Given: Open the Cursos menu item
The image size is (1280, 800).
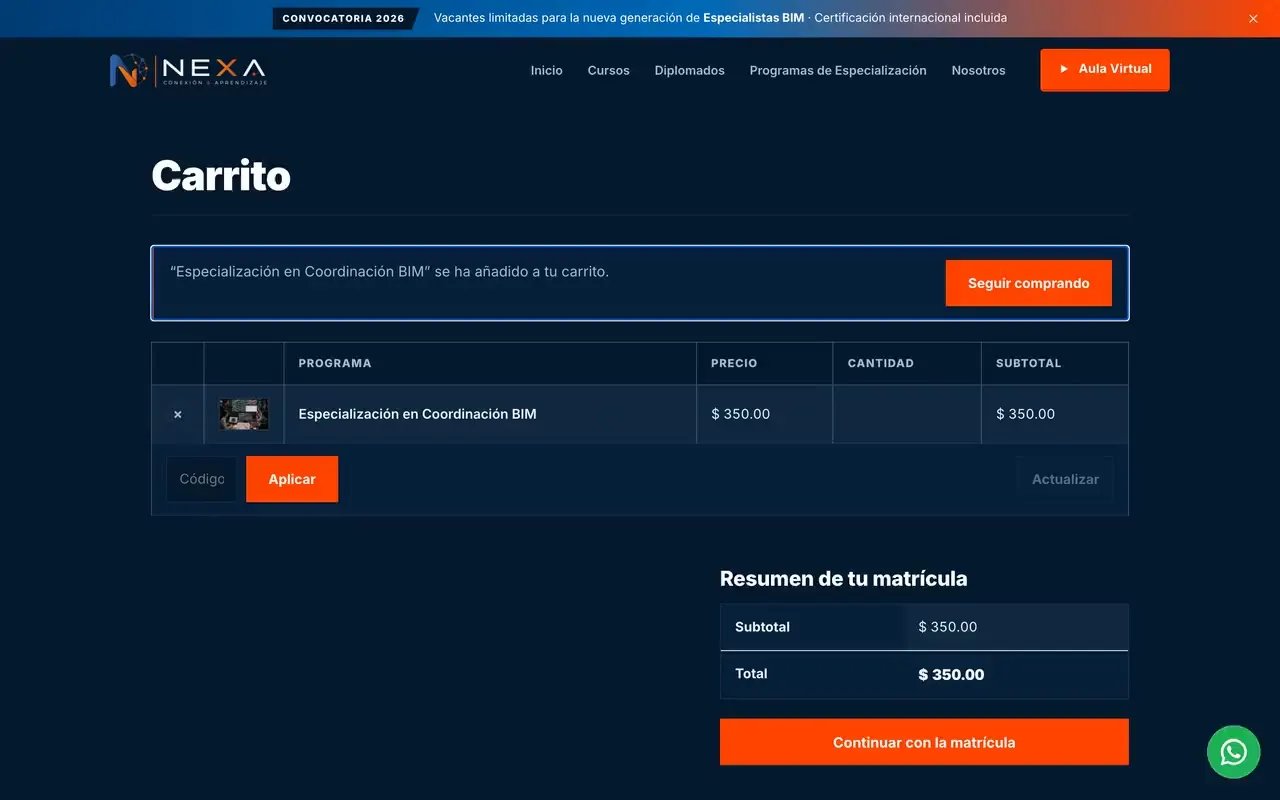Looking at the screenshot, I should 609,70.
